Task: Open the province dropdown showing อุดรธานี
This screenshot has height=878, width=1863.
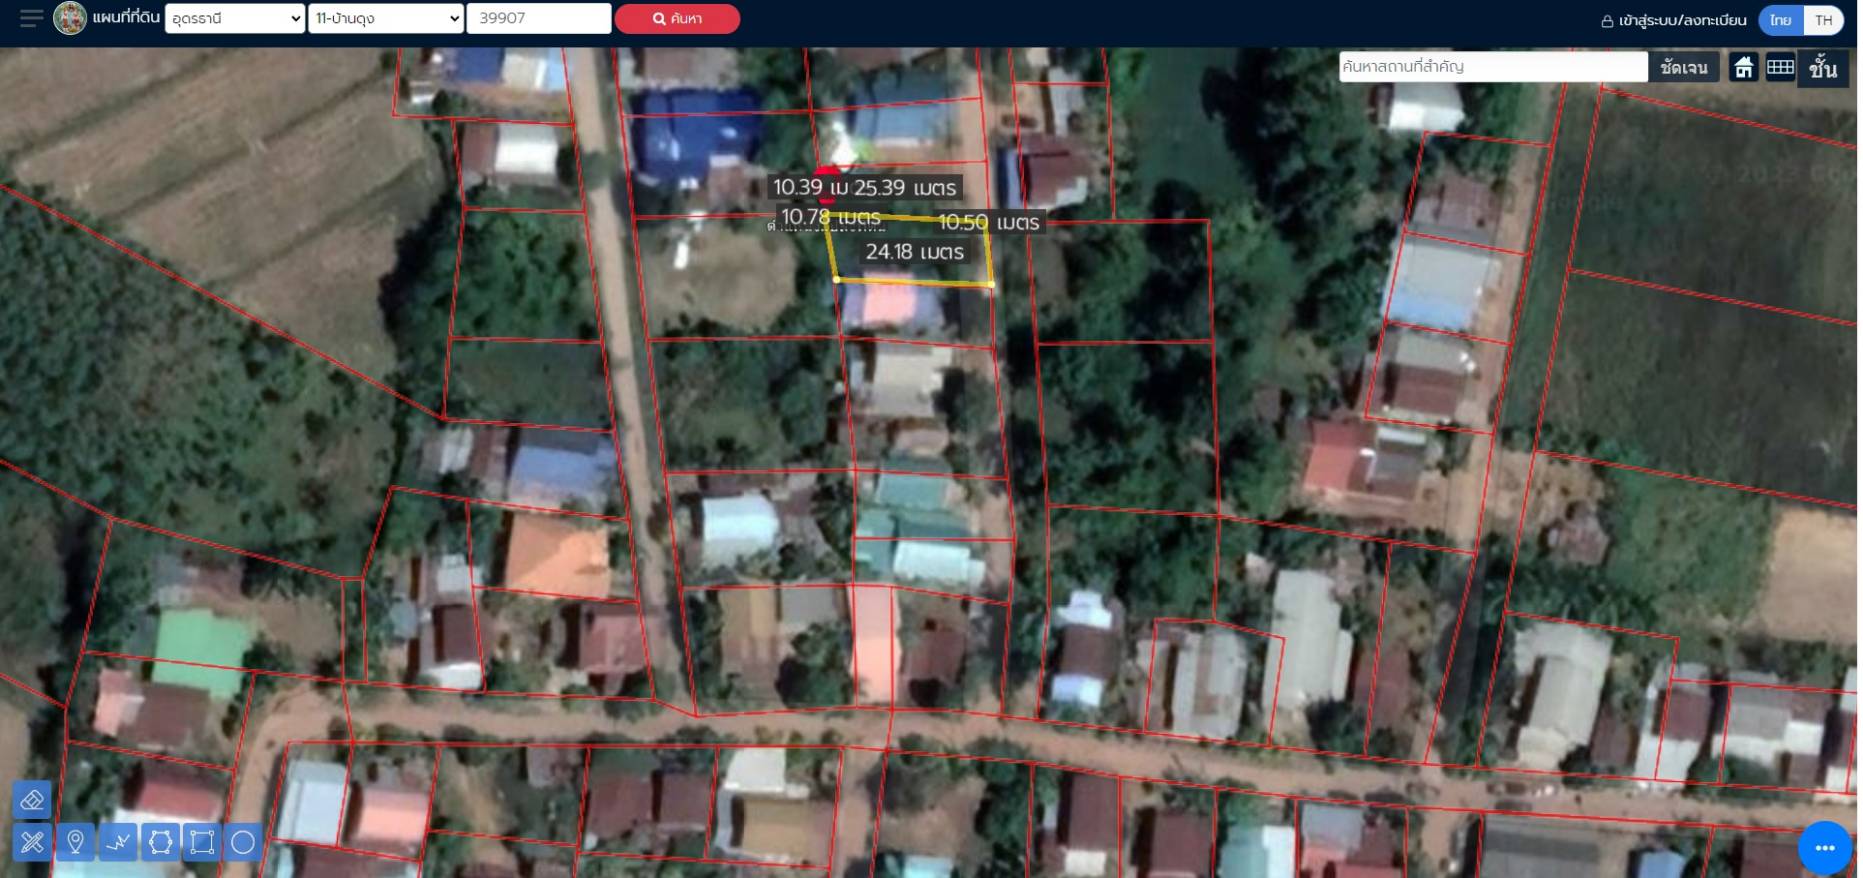Action: pyautogui.click(x=234, y=18)
